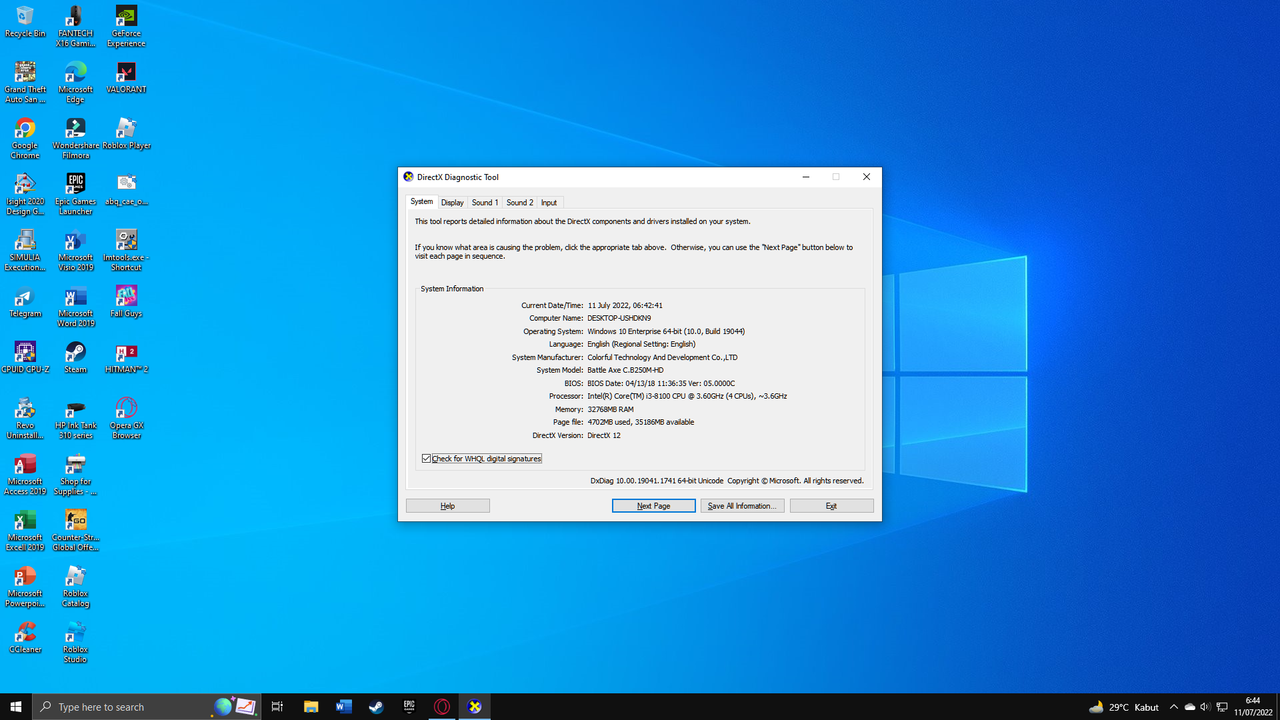The image size is (1280, 720).
Task: Close the DirectX Diagnostic Tool window
Action: [866, 177]
